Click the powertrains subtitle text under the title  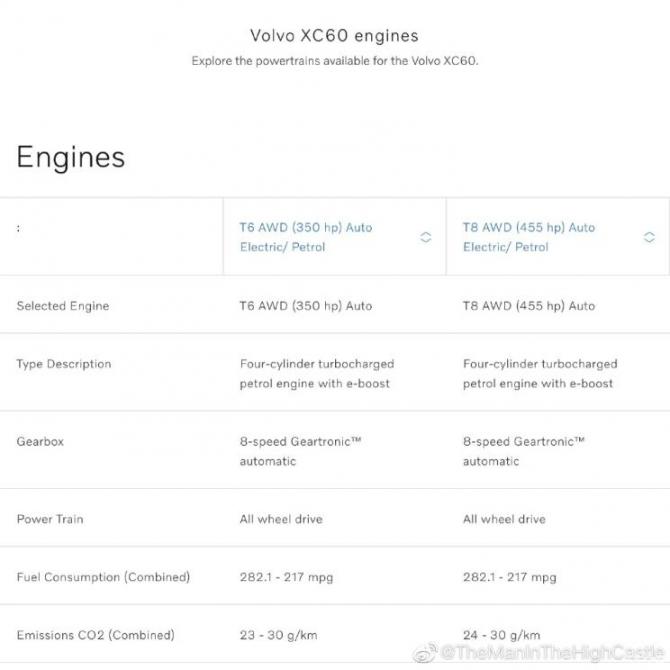click(x=335, y=61)
